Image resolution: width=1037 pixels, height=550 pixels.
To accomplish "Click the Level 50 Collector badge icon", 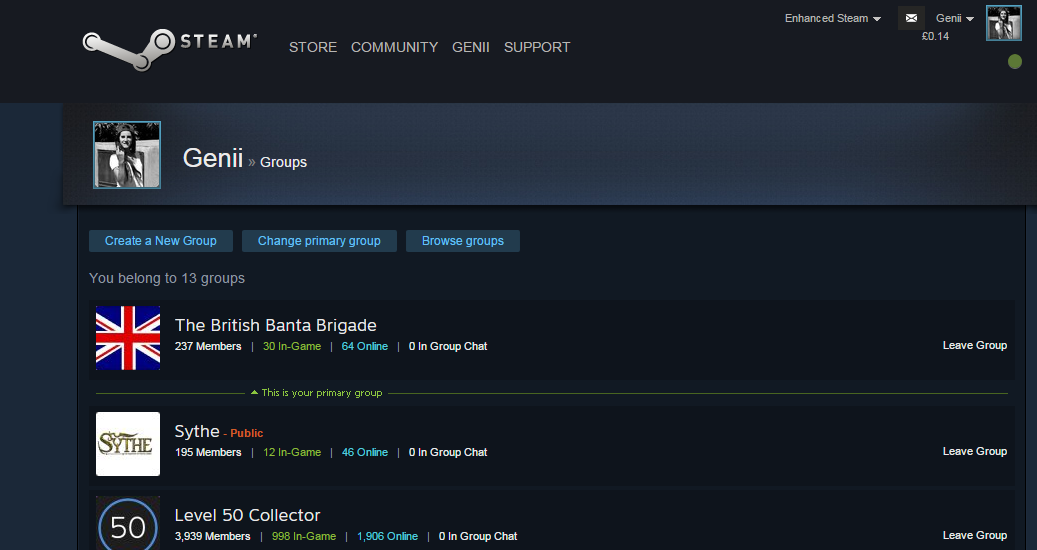I will click(x=128, y=523).
